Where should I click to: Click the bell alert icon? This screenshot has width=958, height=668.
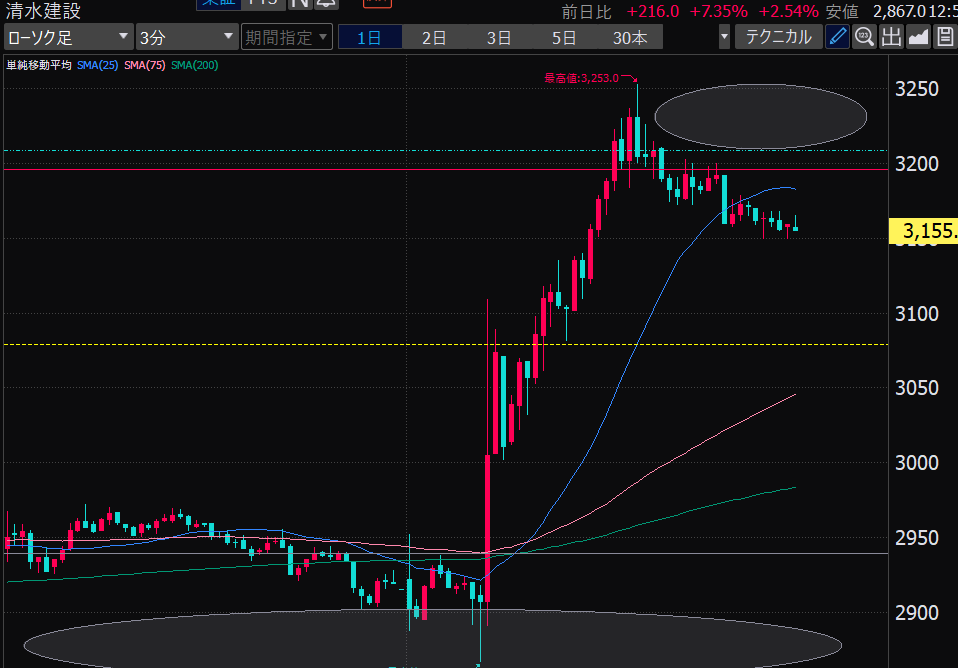(x=324, y=3)
